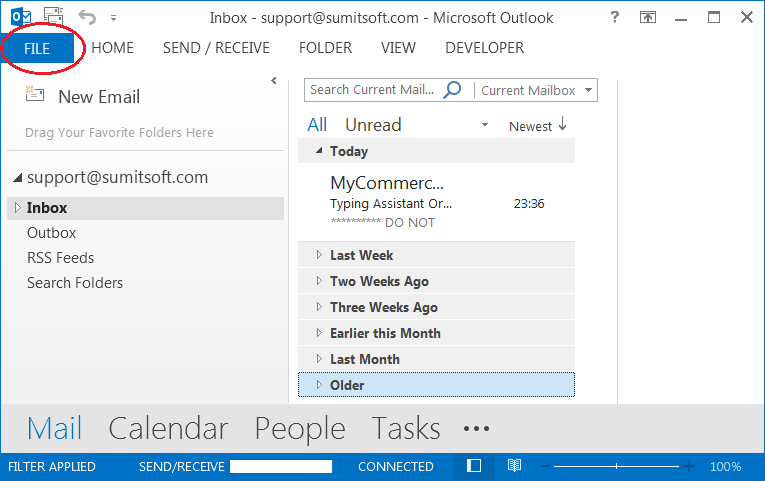The width and height of the screenshot is (765, 481).
Task: Collapse the support@sumitsoft.com account tree
Action: coord(18,178)
